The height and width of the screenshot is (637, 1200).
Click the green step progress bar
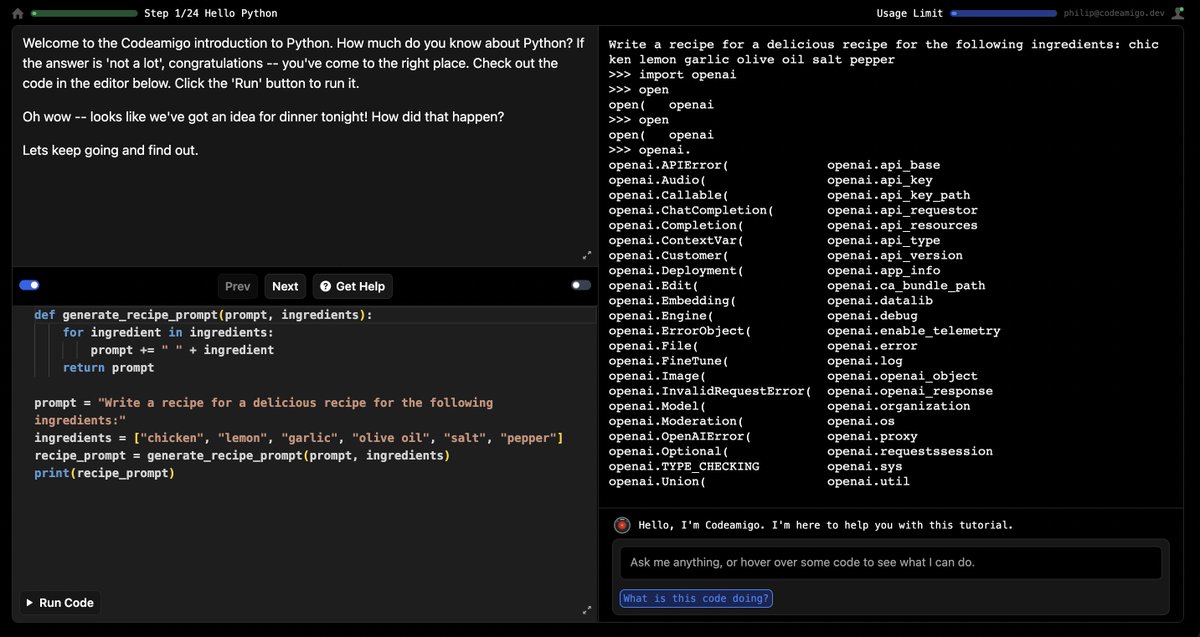83,13
